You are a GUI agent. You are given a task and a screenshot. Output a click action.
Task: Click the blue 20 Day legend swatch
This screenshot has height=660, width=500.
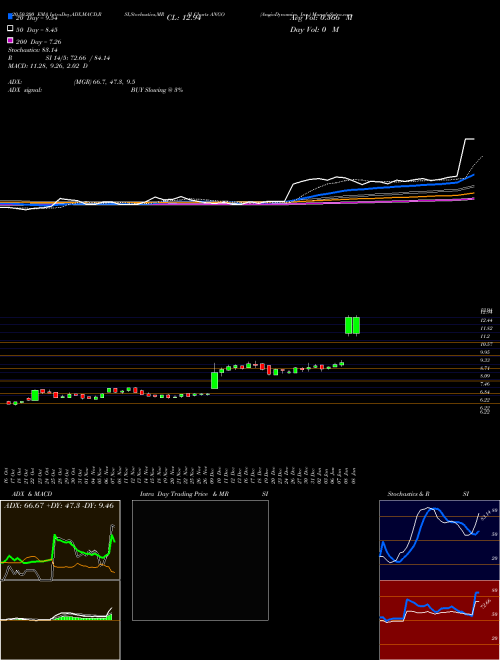click(10, 16)
